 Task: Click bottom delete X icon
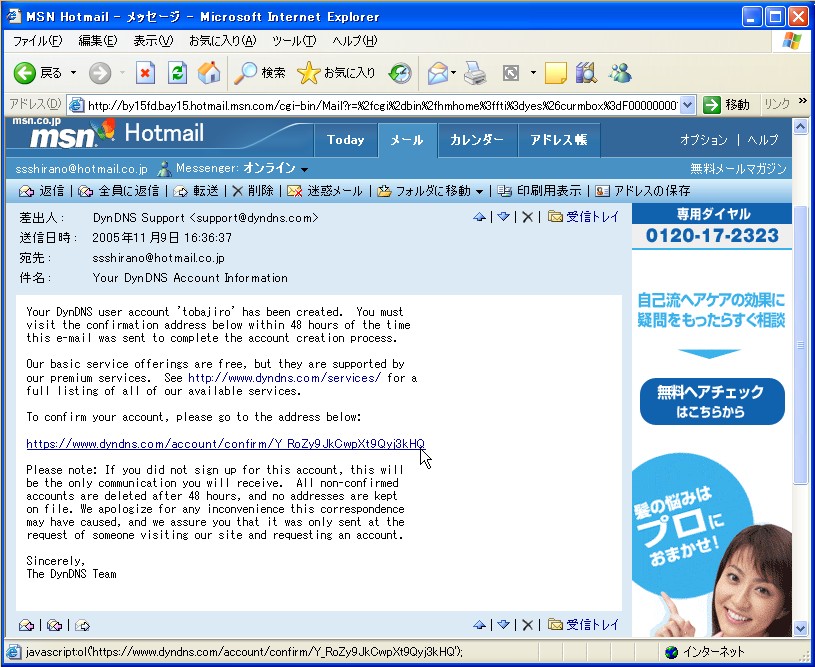click(x=527, y=625)
